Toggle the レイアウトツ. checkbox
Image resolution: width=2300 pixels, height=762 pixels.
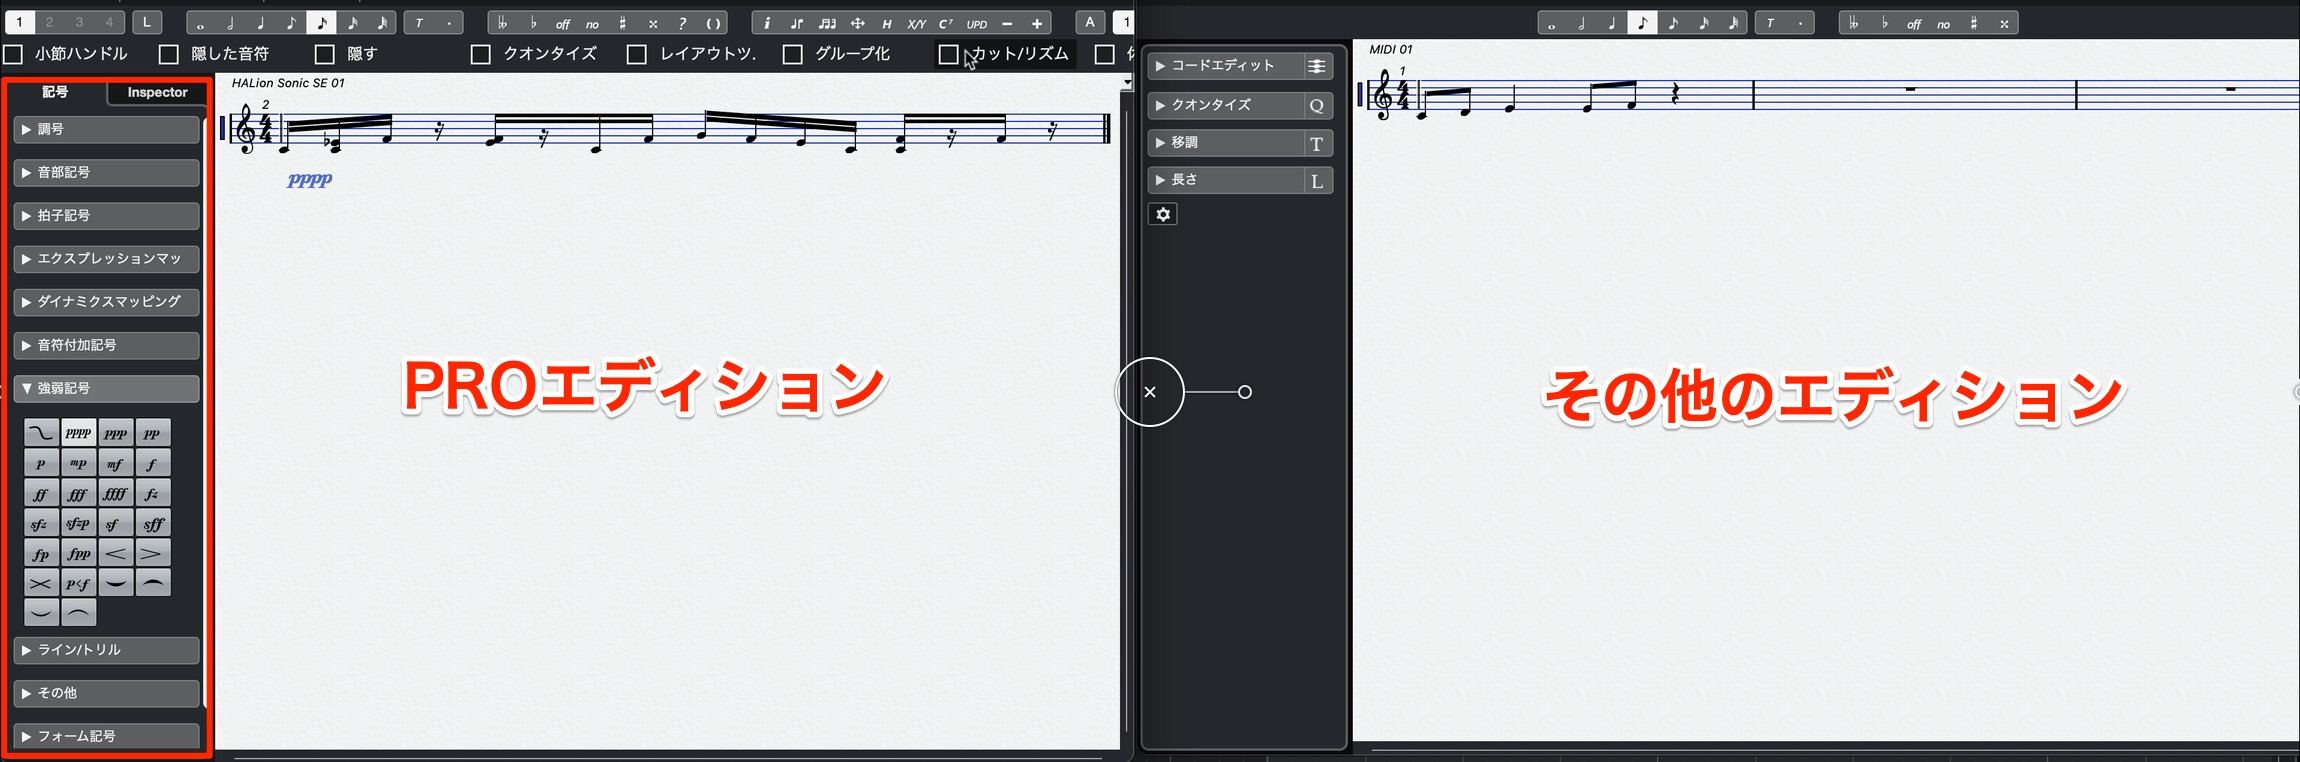click(x=637, y=54)
